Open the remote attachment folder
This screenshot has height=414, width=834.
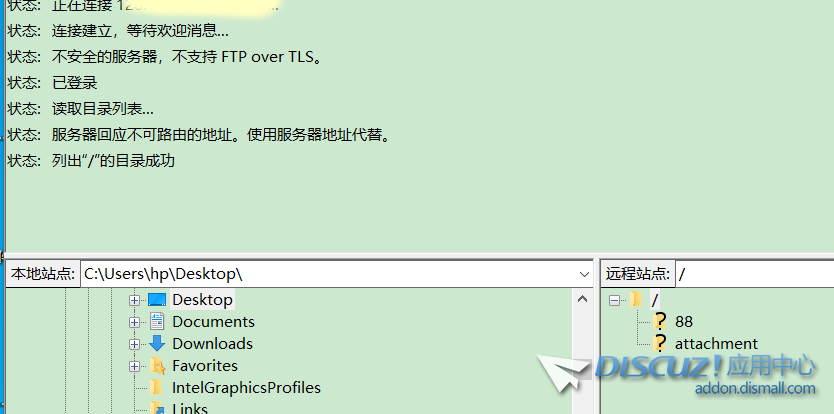(x=716, y=344)
